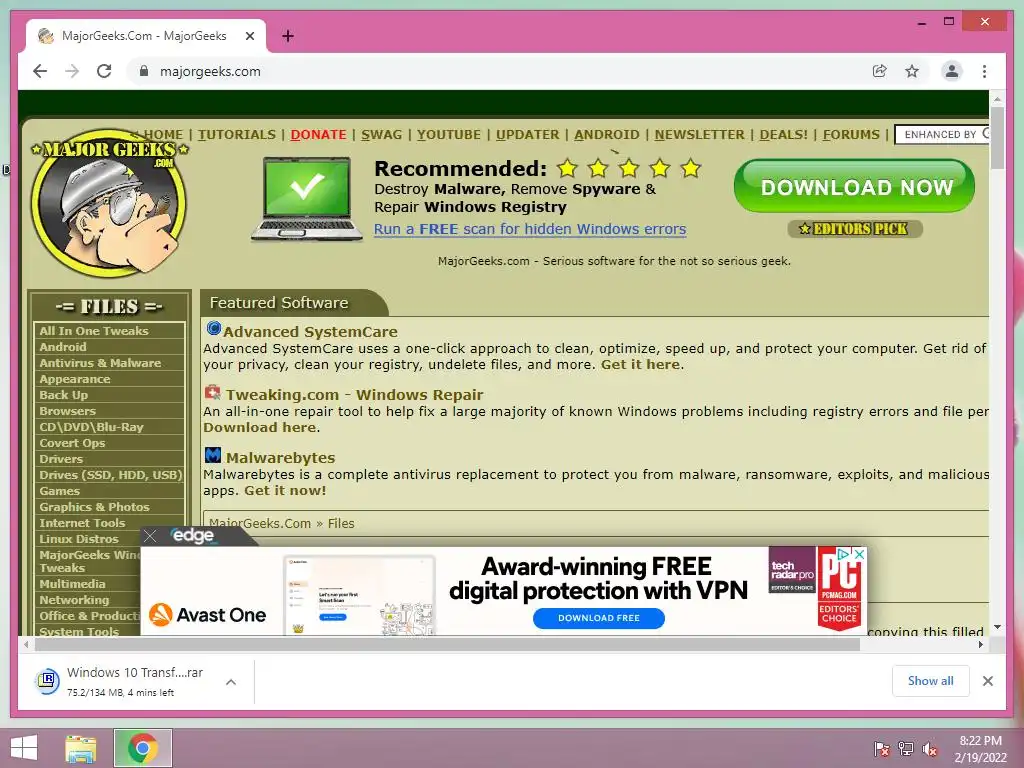Viewport: 1024px width, 768px height.
Task: Expand options for the Windows 10 download
Action: [x=231, y=682]
